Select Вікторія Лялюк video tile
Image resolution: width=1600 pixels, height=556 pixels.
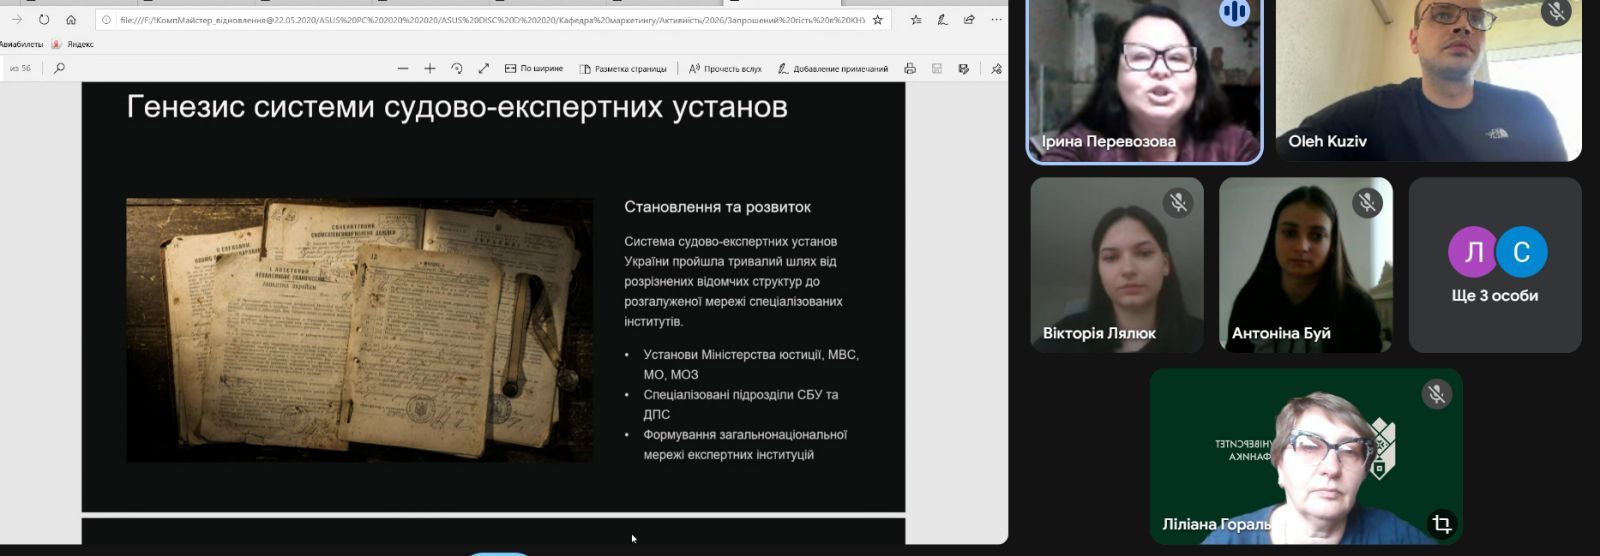pyautogui.click(x=1117, y=265)
